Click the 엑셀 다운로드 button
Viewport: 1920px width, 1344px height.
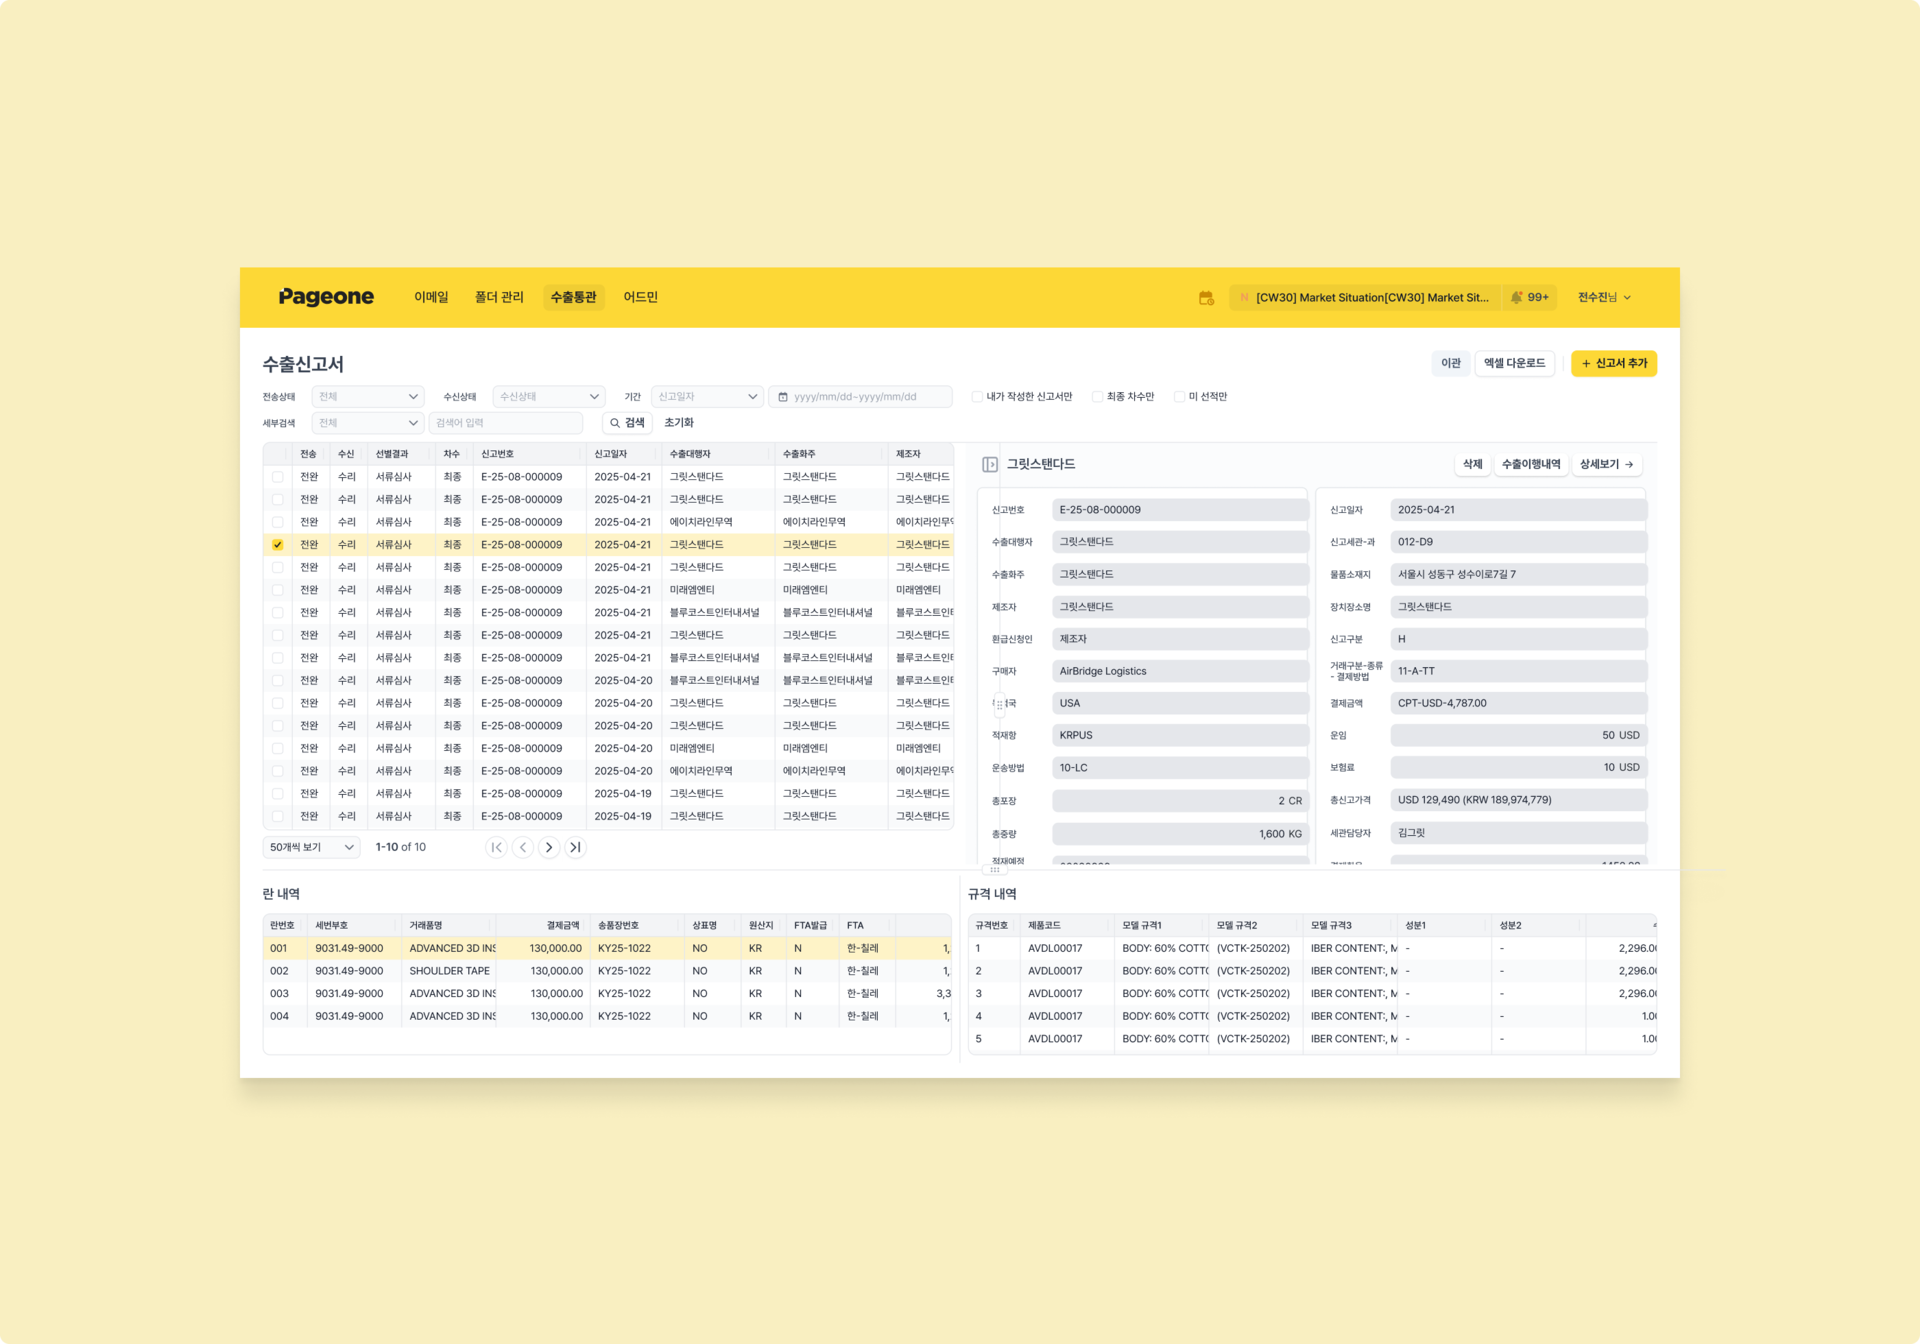click(1514, 363)
